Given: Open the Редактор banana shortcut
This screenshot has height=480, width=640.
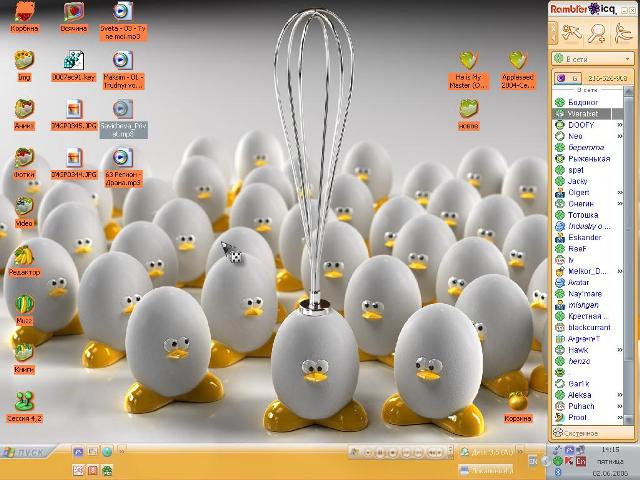Looking at the screenshot, I should pyautogui.click(x=24, y=260).
